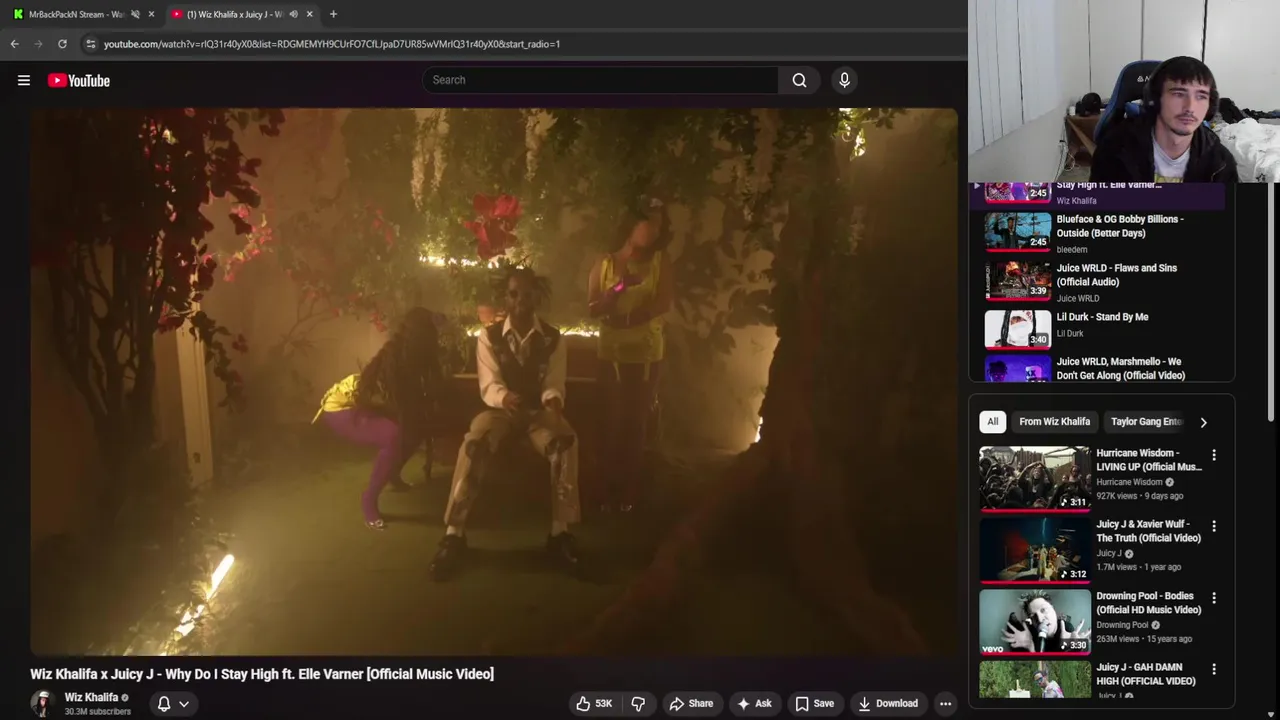Viewport: 1280px width, 720px height.
Task: Click 30.3M subscribers text
Action: pyautogui.click(x=98, y=712)
